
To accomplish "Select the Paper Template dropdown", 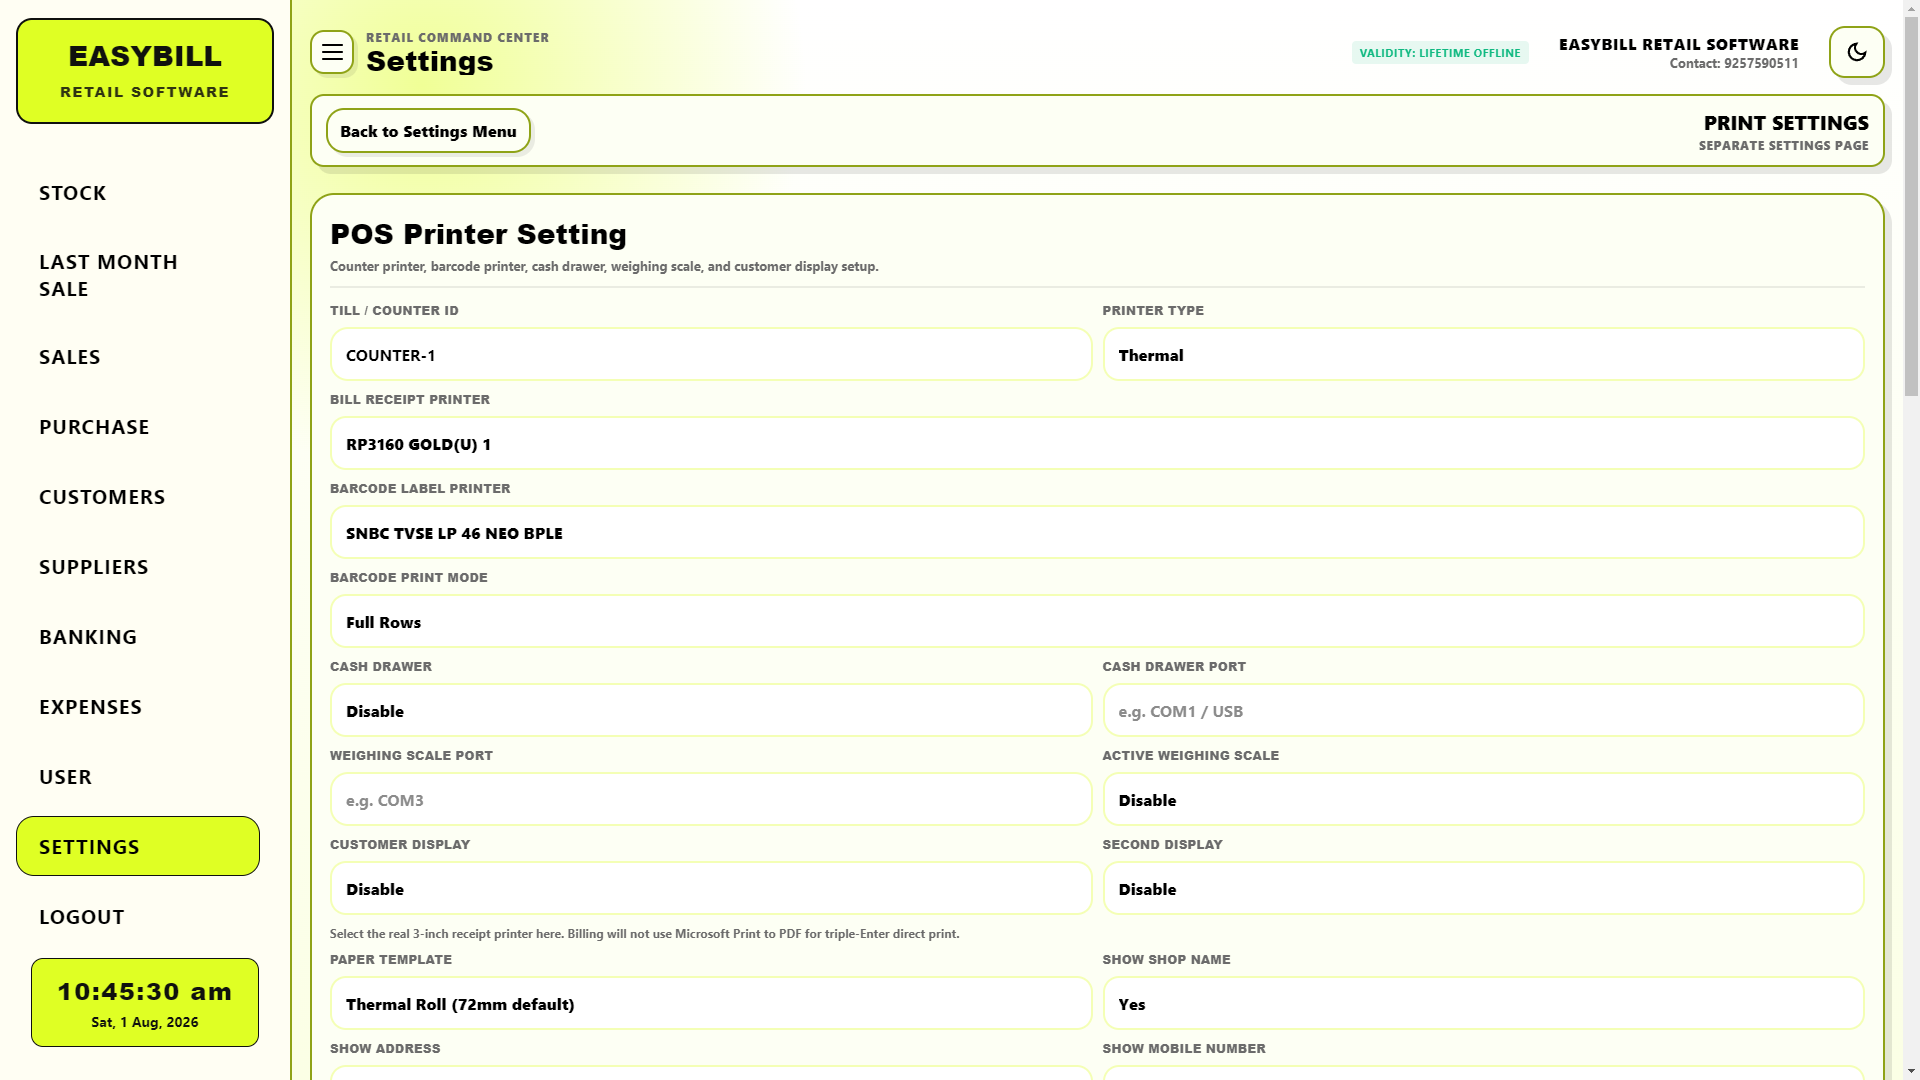I will pyautogui.click(x=711, y=1004).
